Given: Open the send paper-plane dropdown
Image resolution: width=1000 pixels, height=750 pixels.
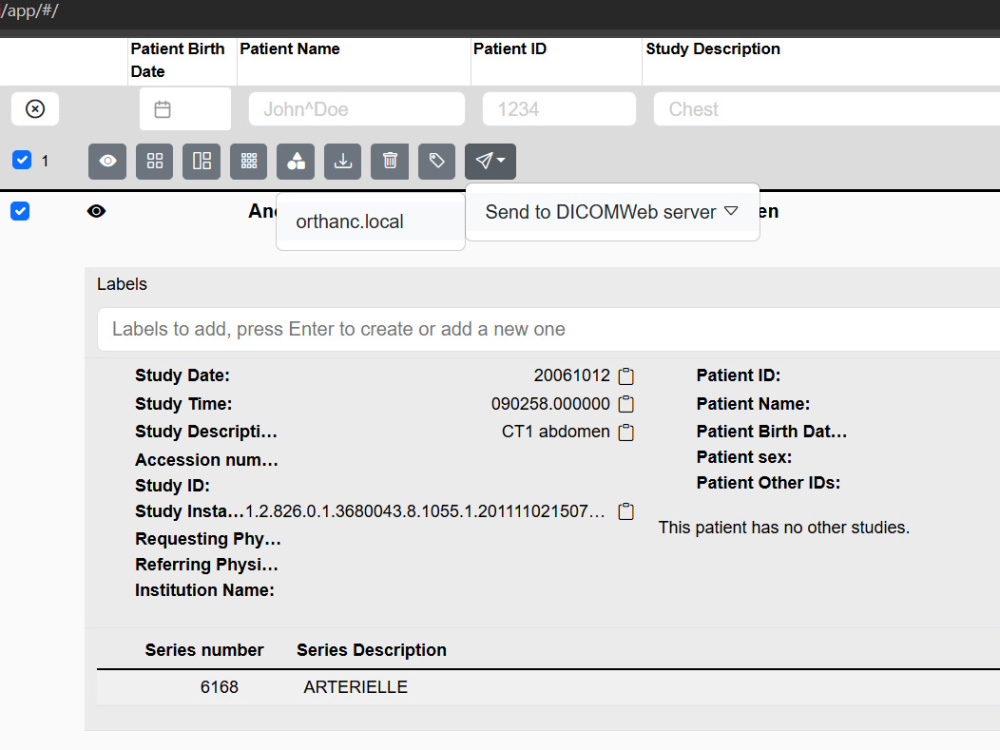Looking at the screenshot, I should 490,161.
